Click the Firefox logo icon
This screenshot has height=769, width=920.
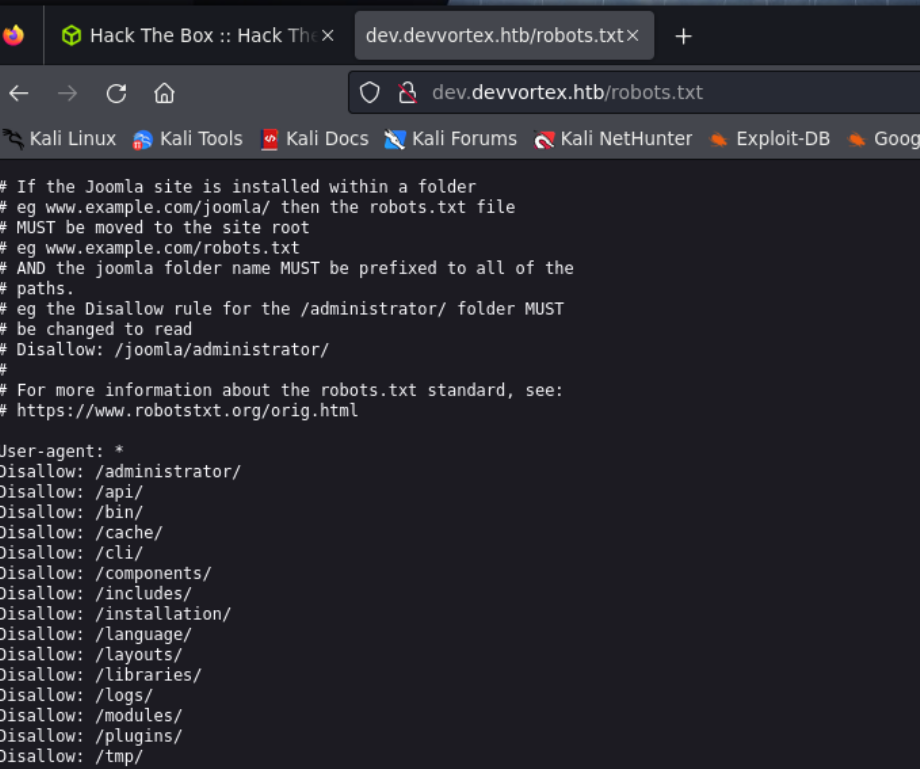[x=13, y=36]
